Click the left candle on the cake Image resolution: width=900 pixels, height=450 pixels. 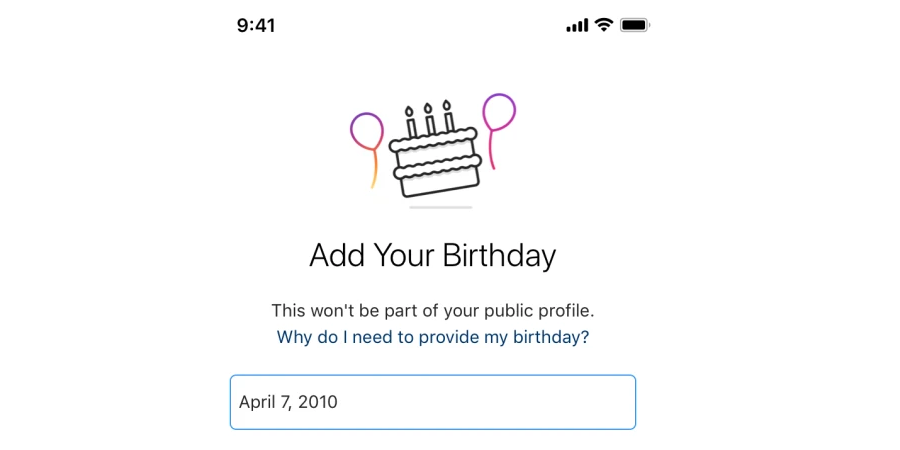(x=410, y=122)
